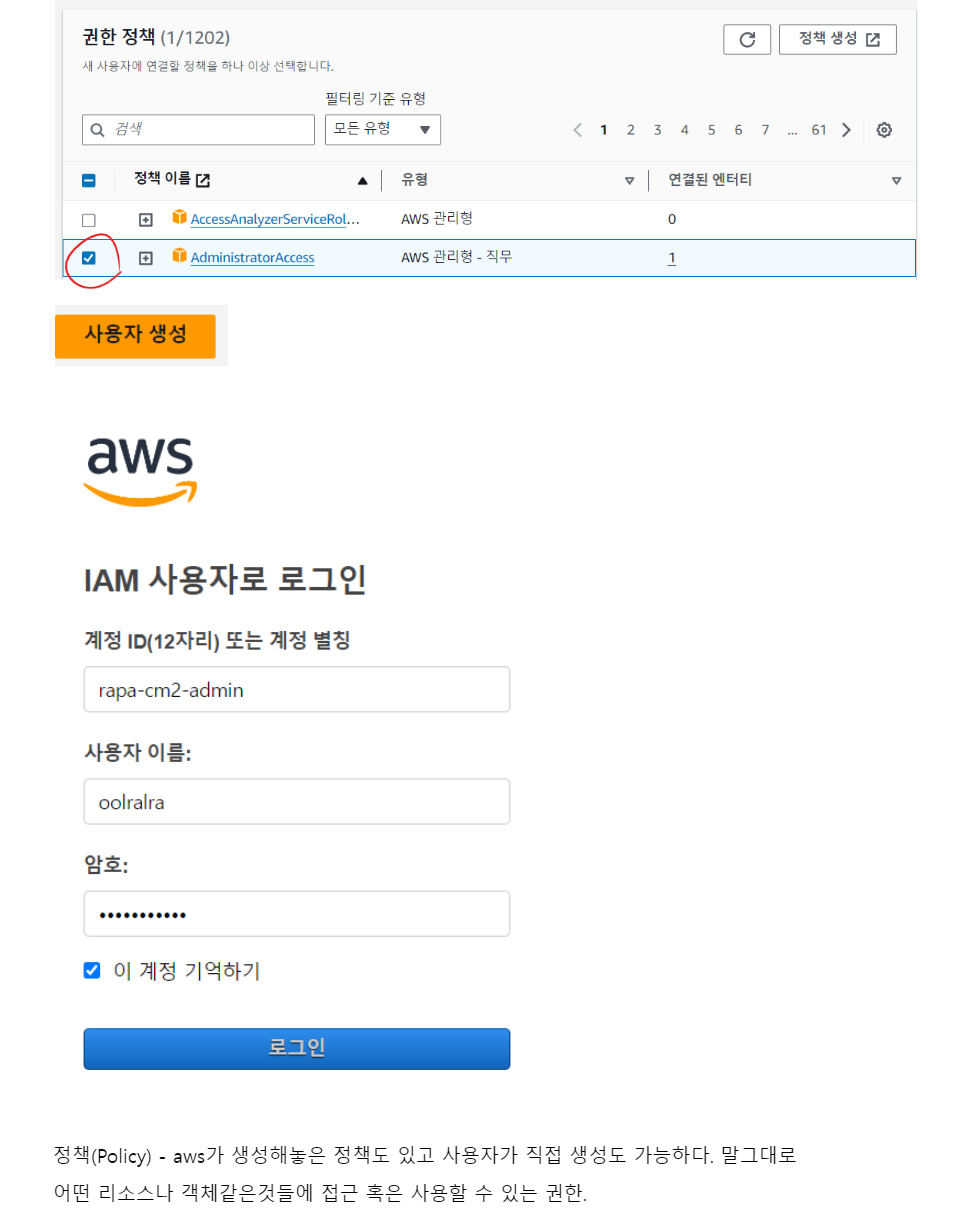The image size is (970, 1211).
Task: Click the external link icon next to 정책 이름
Action: click(203, 181)
